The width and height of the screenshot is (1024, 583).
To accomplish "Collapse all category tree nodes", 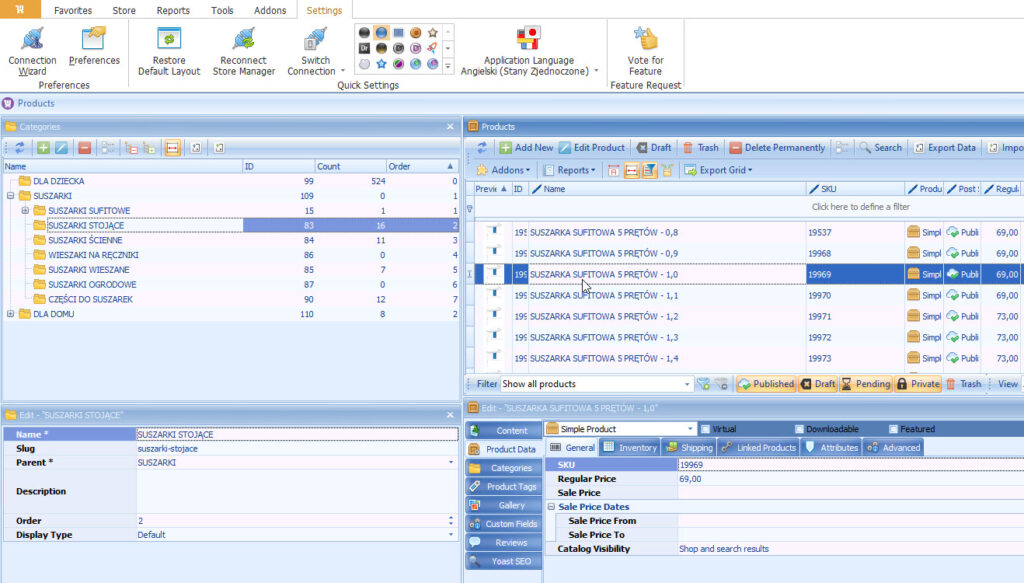I will click(x=131, y=148).
